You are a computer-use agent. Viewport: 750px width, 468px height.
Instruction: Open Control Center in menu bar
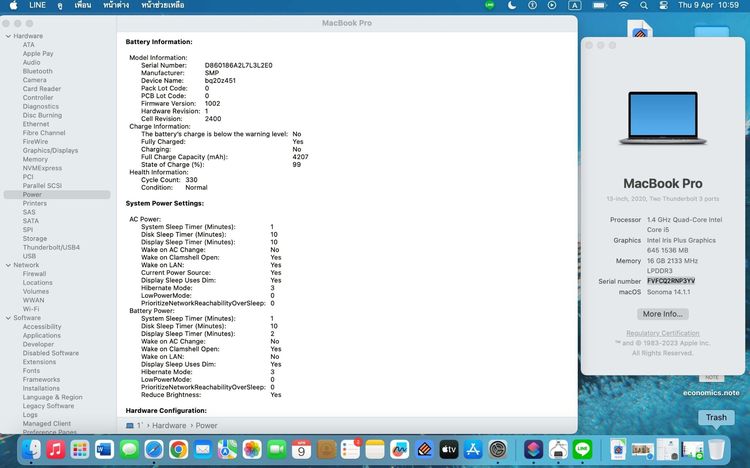663,5
